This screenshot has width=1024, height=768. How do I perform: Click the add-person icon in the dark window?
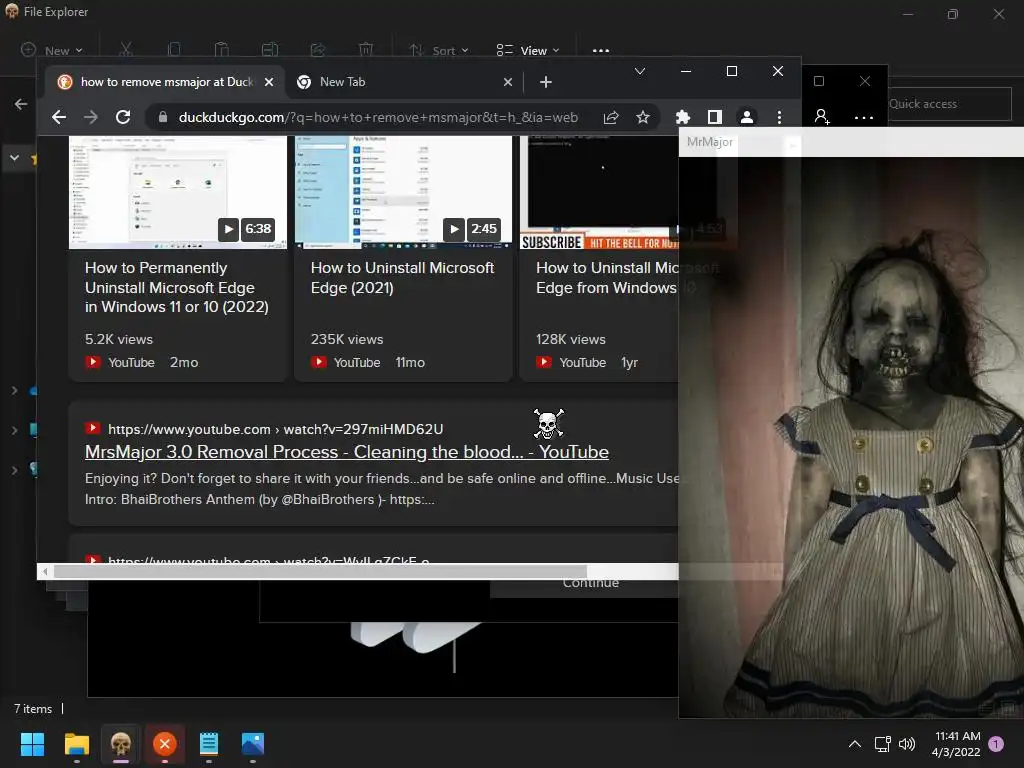pyautogui.click(x=822, y=117)
